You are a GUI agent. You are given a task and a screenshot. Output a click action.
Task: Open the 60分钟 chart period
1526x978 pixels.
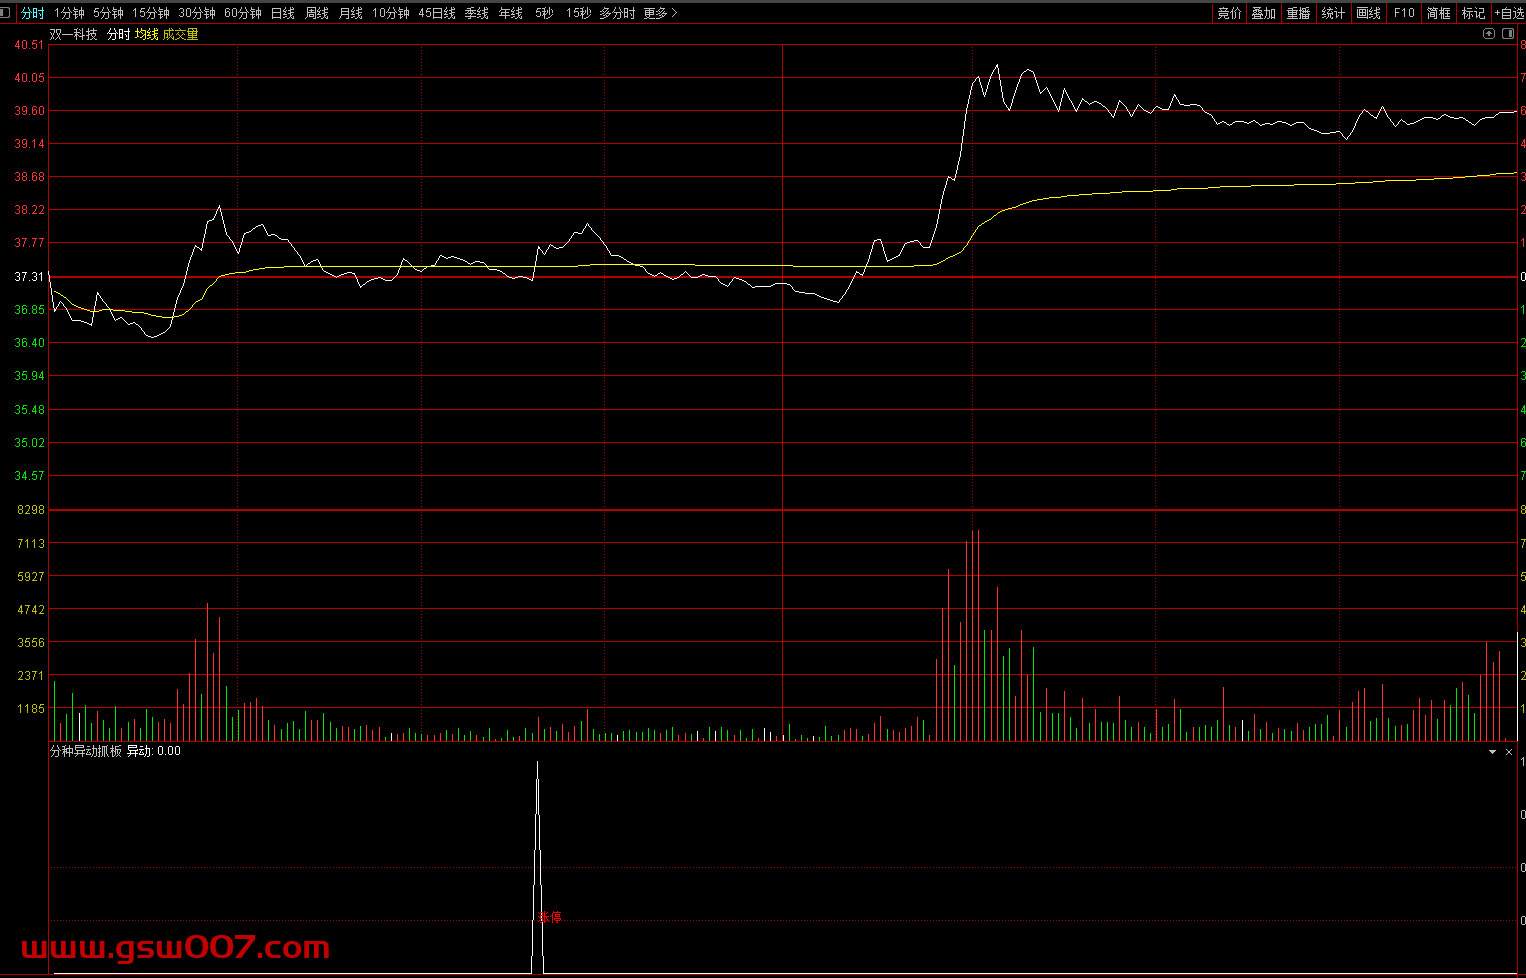[242, 13]
